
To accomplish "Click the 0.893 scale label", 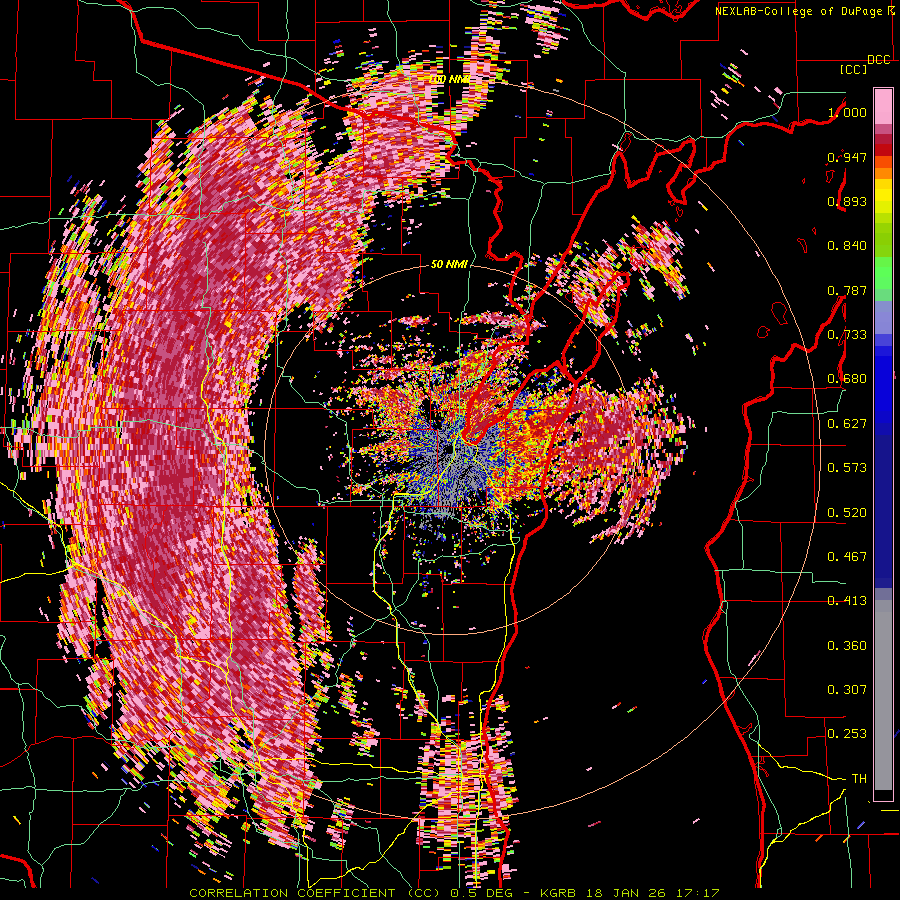I will pos(847,201).
